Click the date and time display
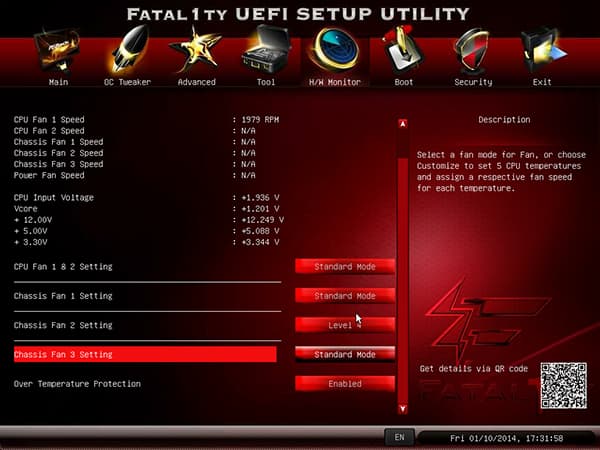The height and width of the screenshot is (450, 600). [x=506, y=438]
